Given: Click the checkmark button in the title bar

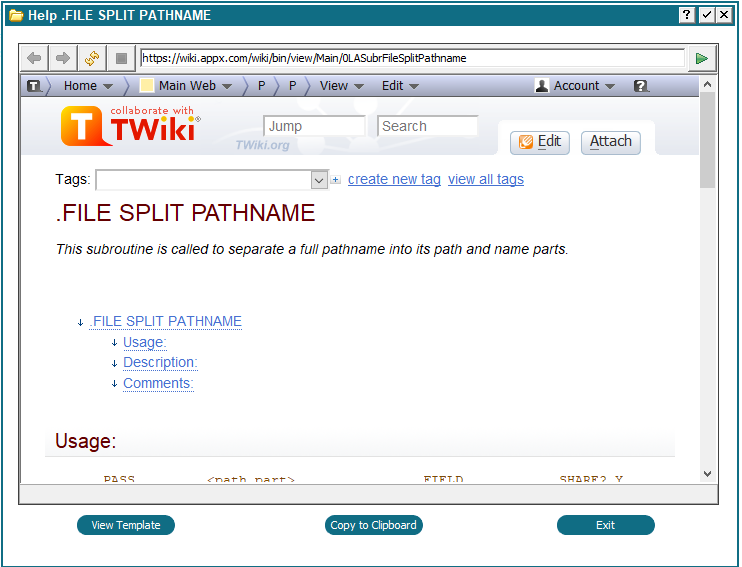Looking at the screenshot, I should click(x=707, y=15).
